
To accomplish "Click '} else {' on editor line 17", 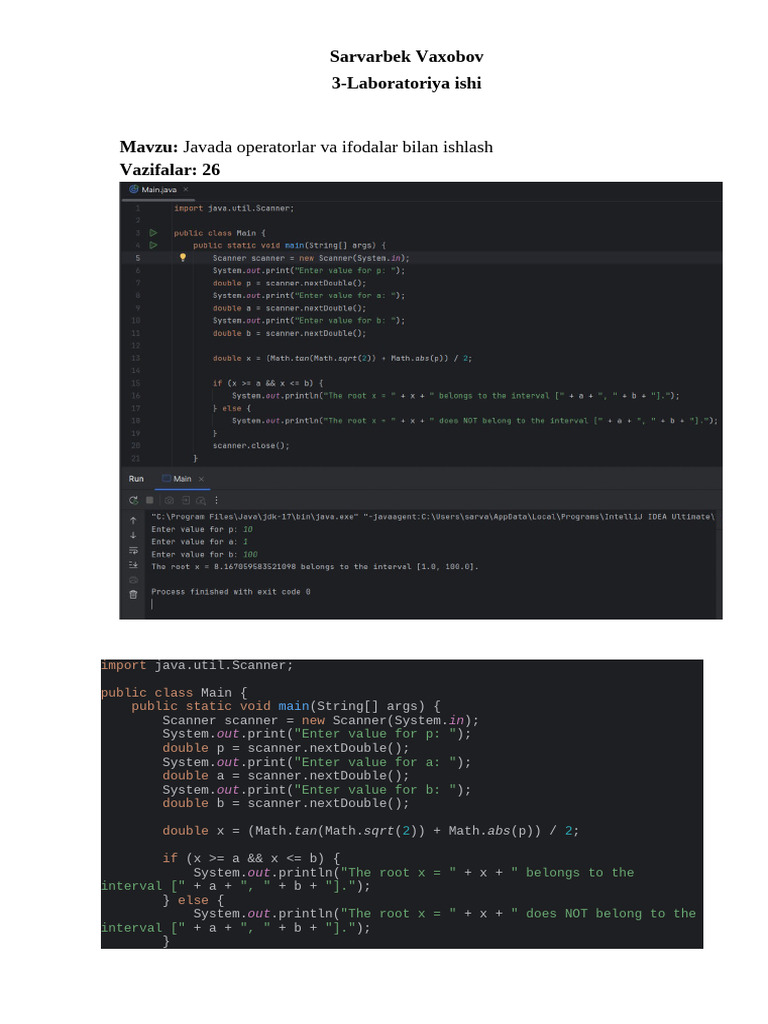I will 232,408.
